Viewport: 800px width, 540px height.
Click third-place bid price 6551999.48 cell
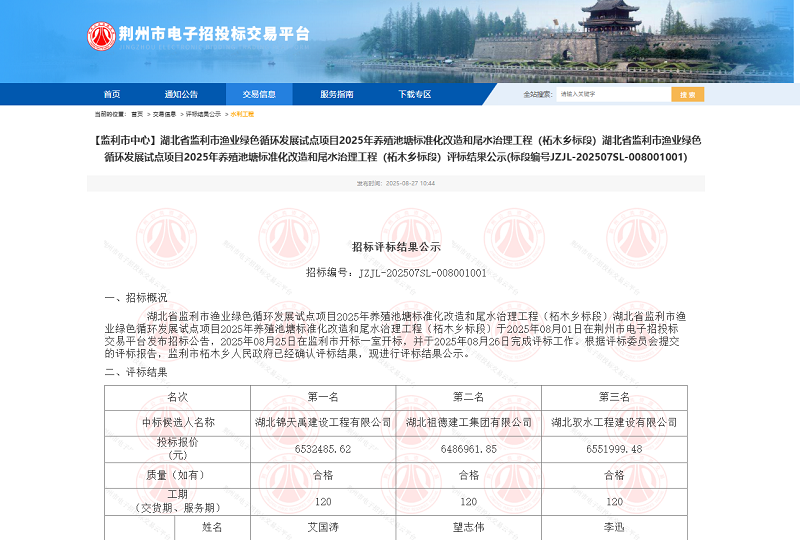(x=614, y=449)
